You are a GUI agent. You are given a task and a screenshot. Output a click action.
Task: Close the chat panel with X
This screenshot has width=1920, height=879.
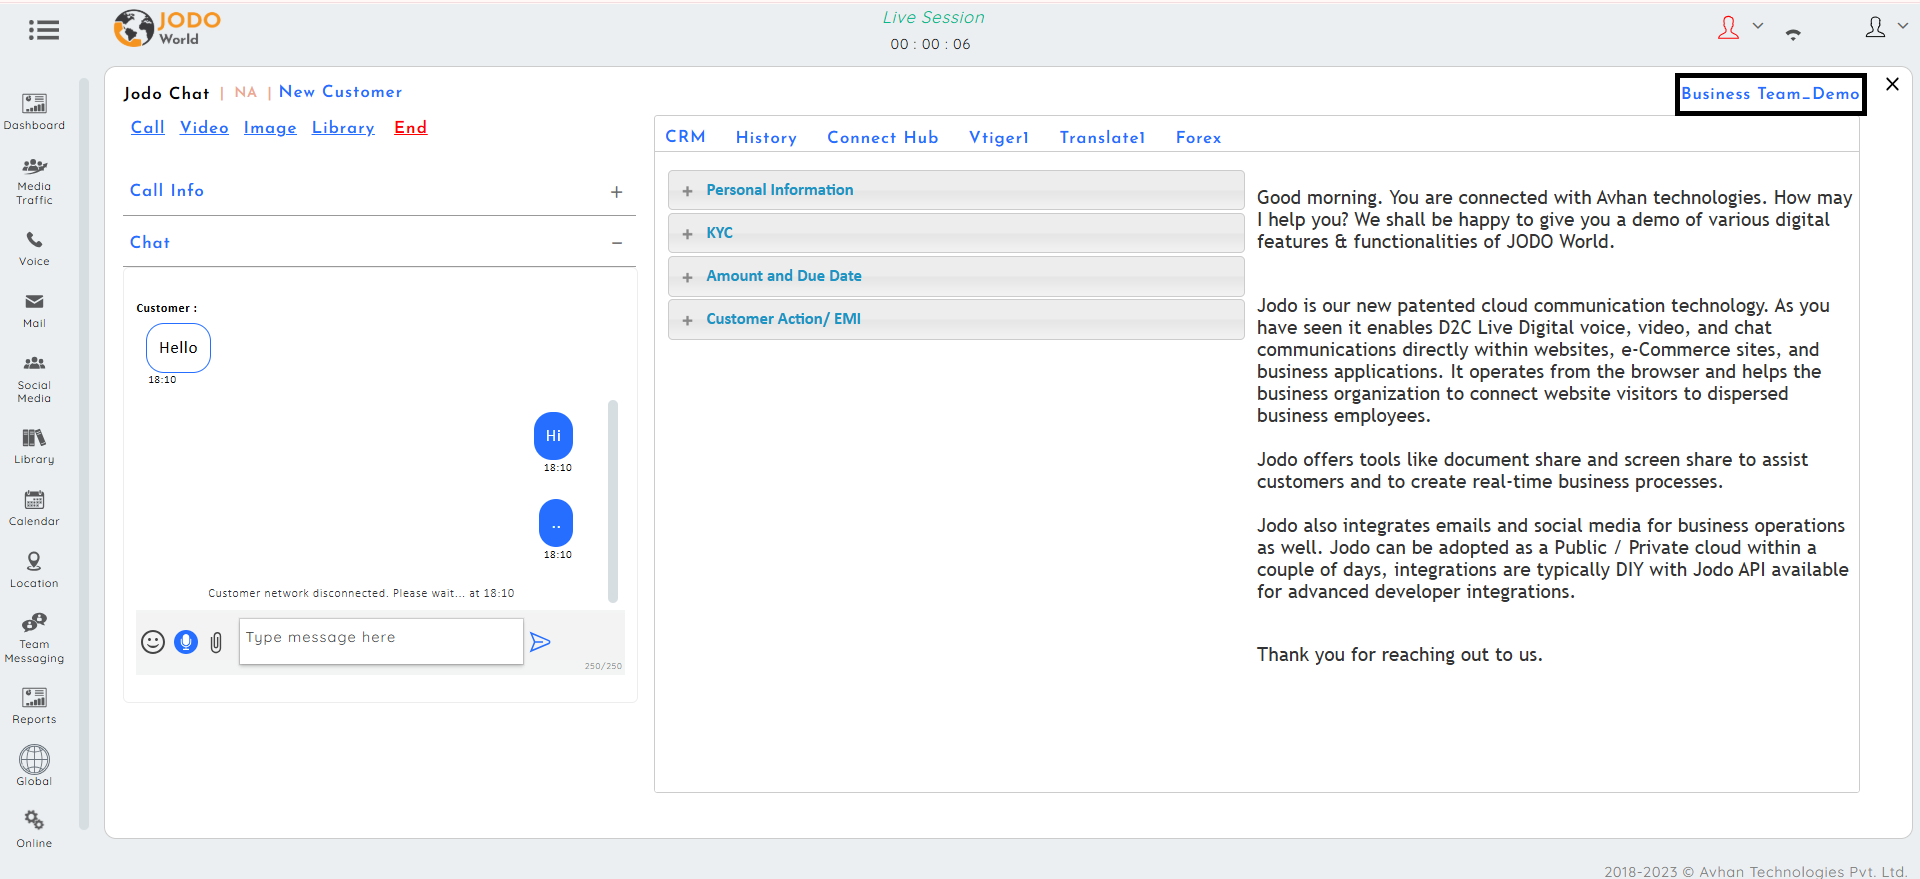(x=1892, y=84)
